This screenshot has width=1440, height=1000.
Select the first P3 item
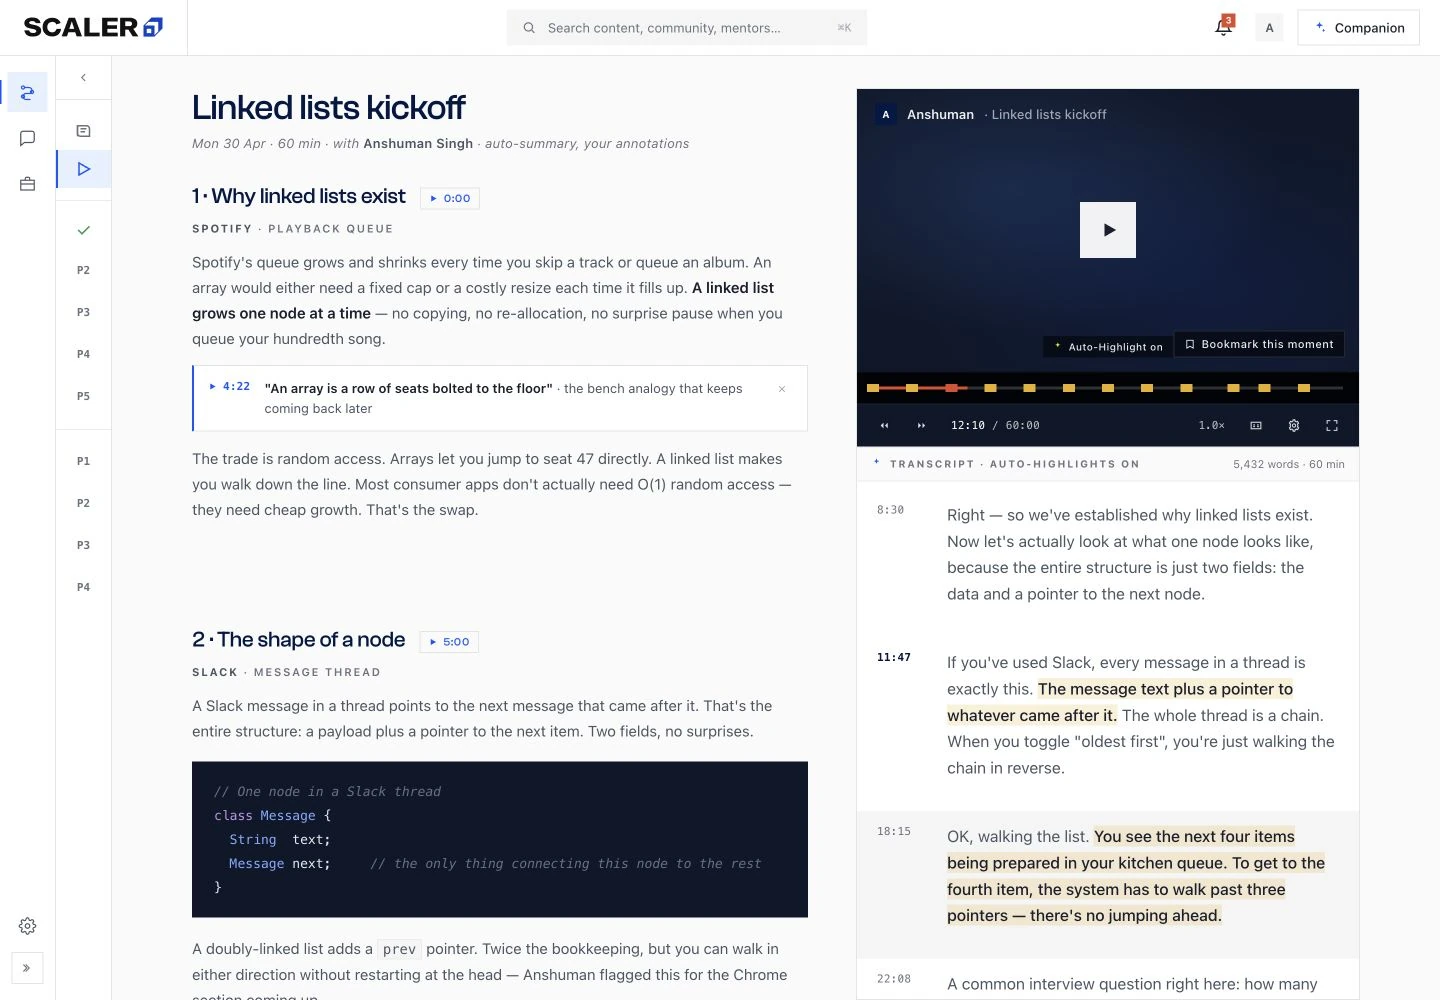click(84, 312)
